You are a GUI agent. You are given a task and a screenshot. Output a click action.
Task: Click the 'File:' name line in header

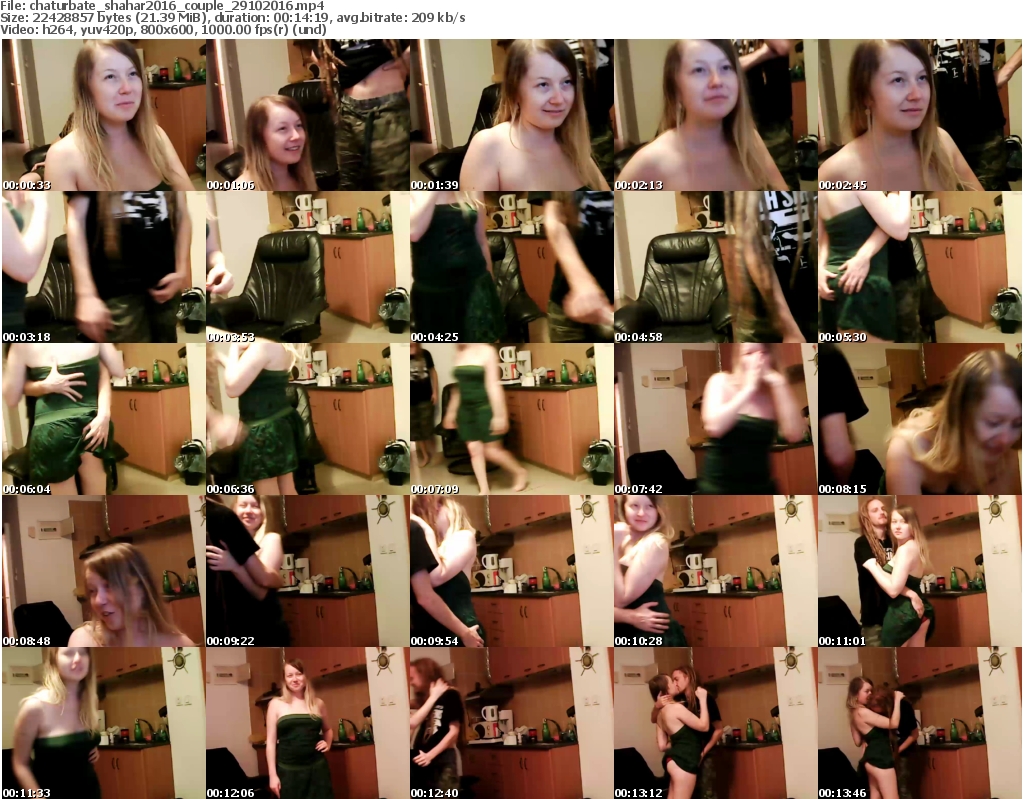(162, 6)
